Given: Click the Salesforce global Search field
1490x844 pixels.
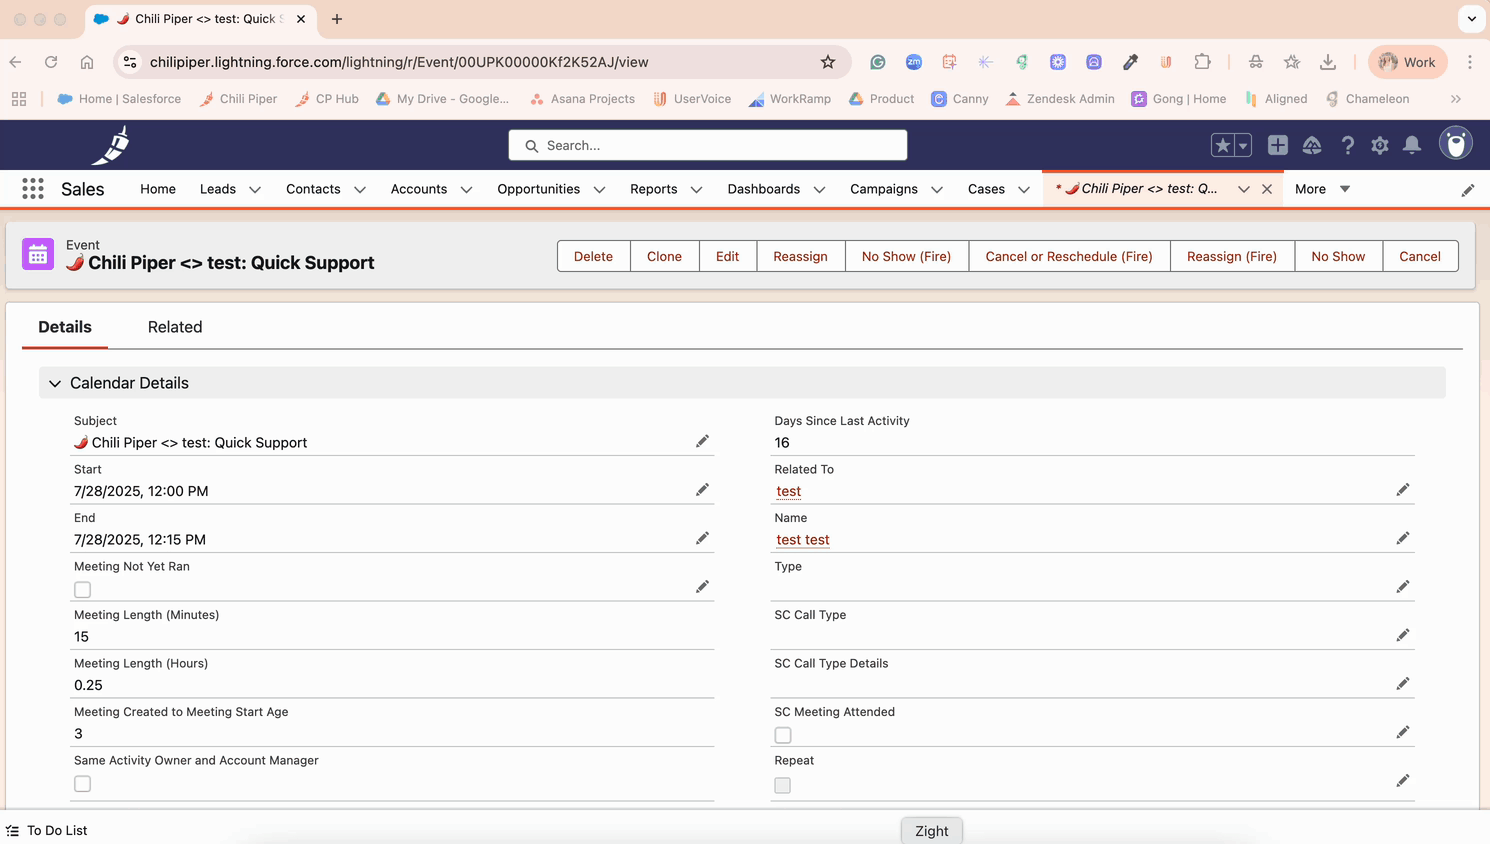Looking at the screenshot, I should pos(708,145).
